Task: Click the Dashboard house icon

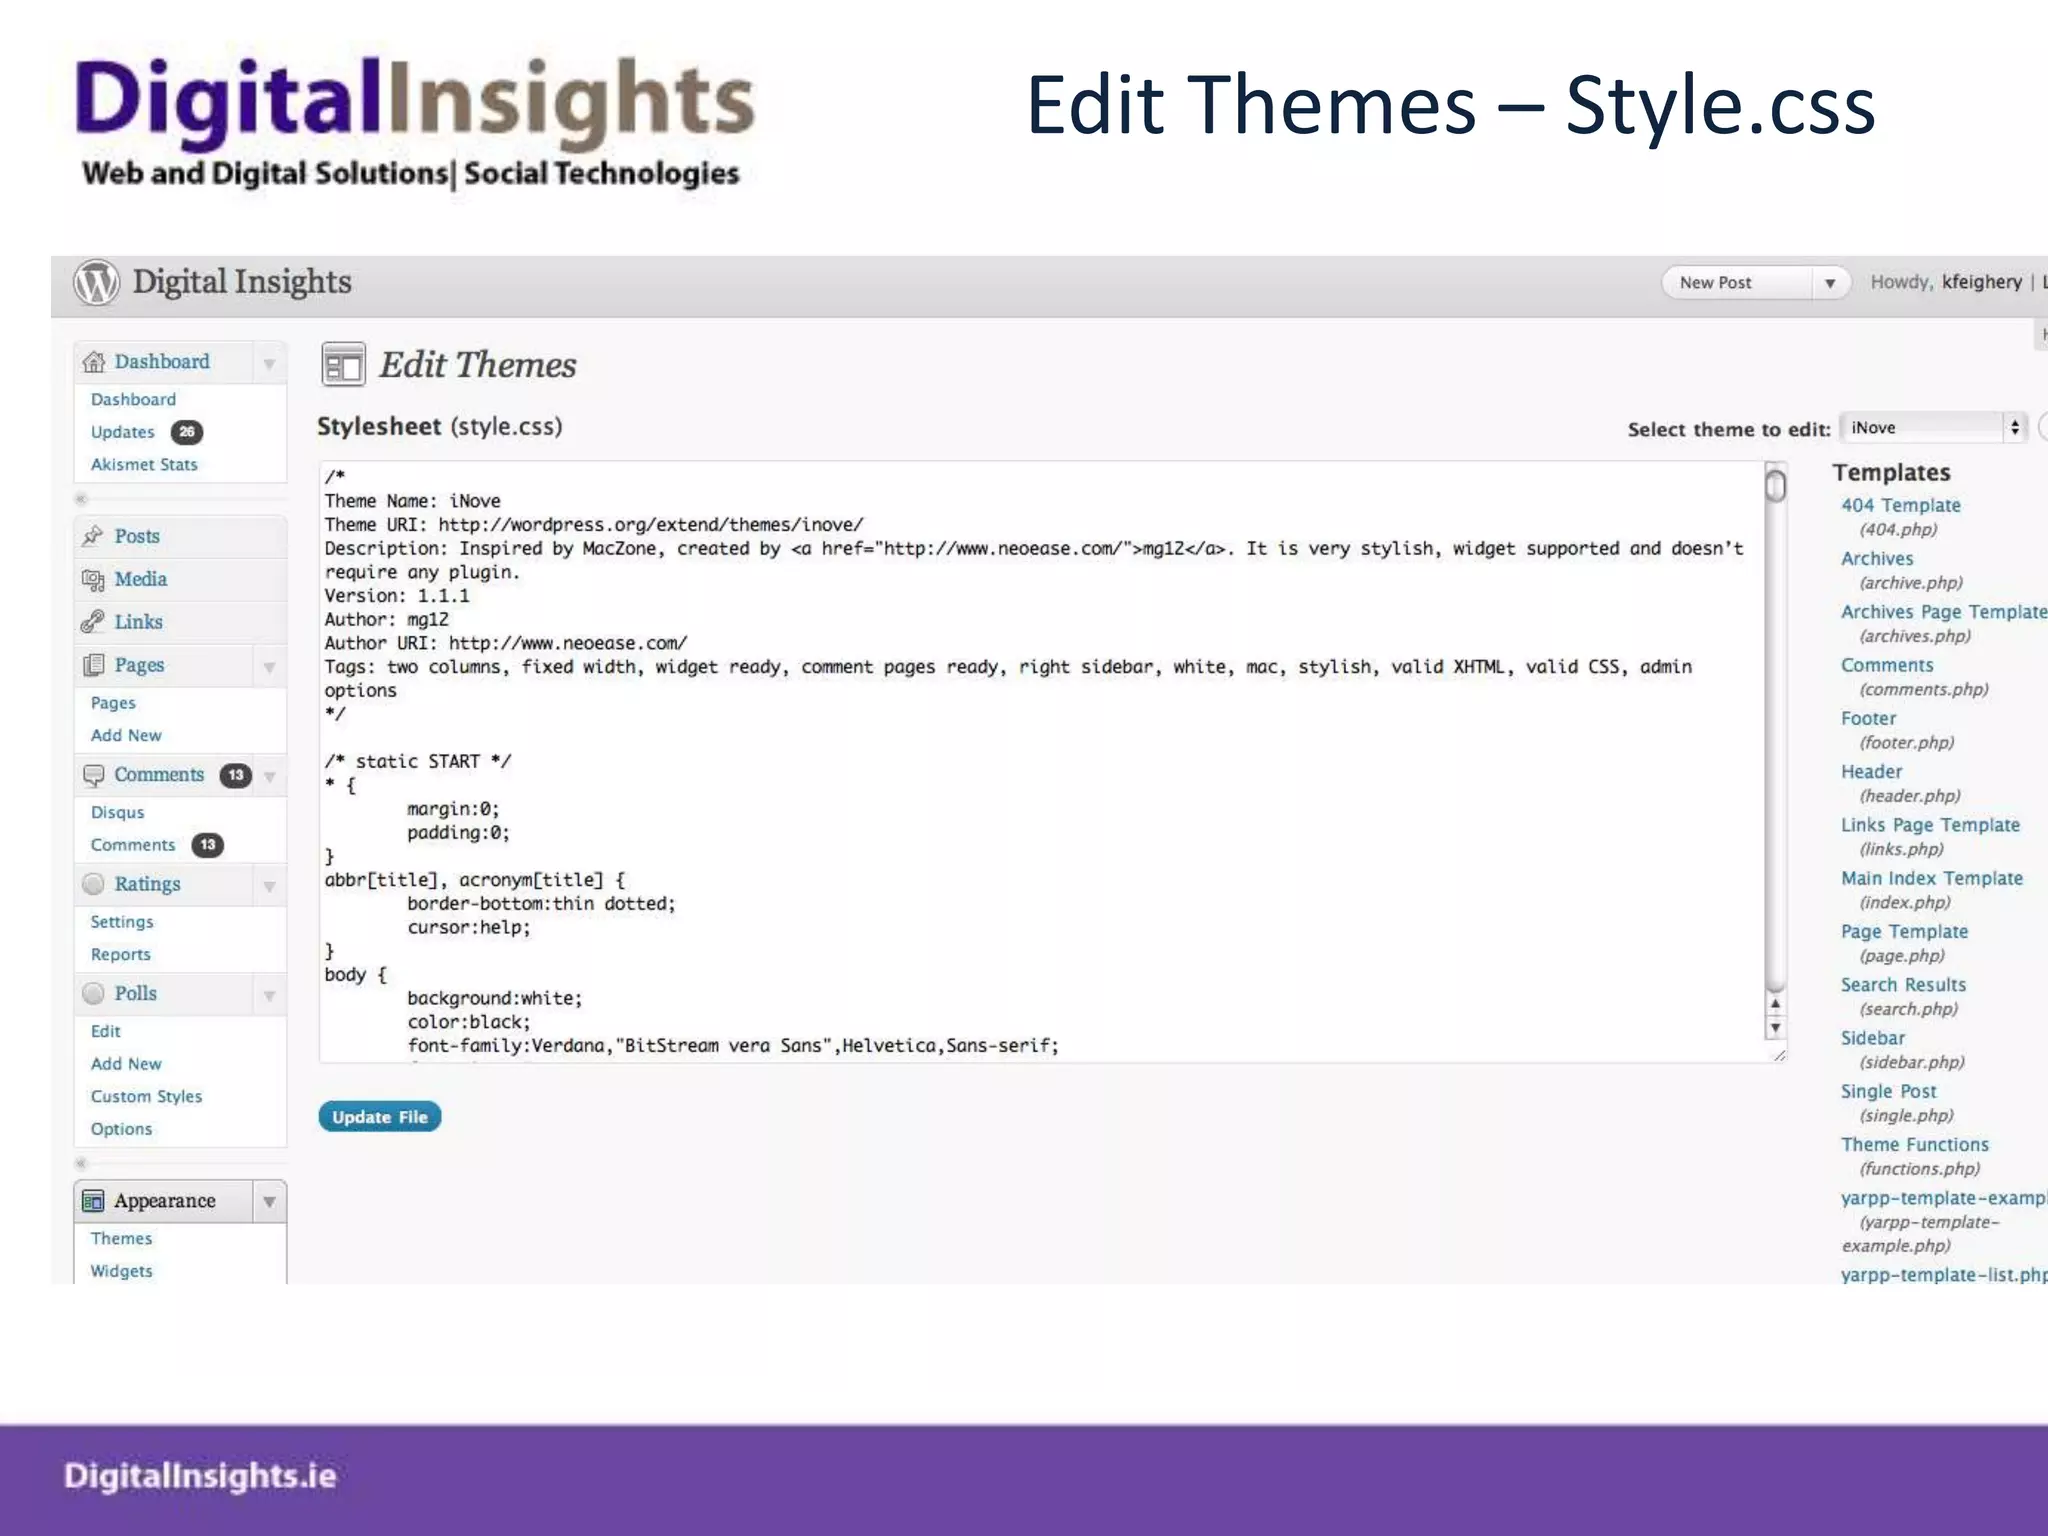Action: [94, 362]
